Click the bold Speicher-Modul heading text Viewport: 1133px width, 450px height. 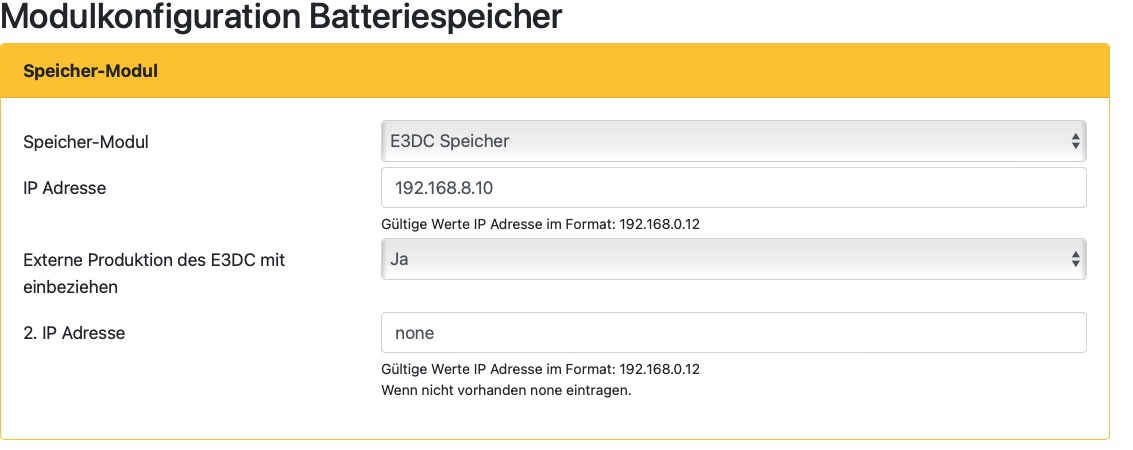[91, 71]
